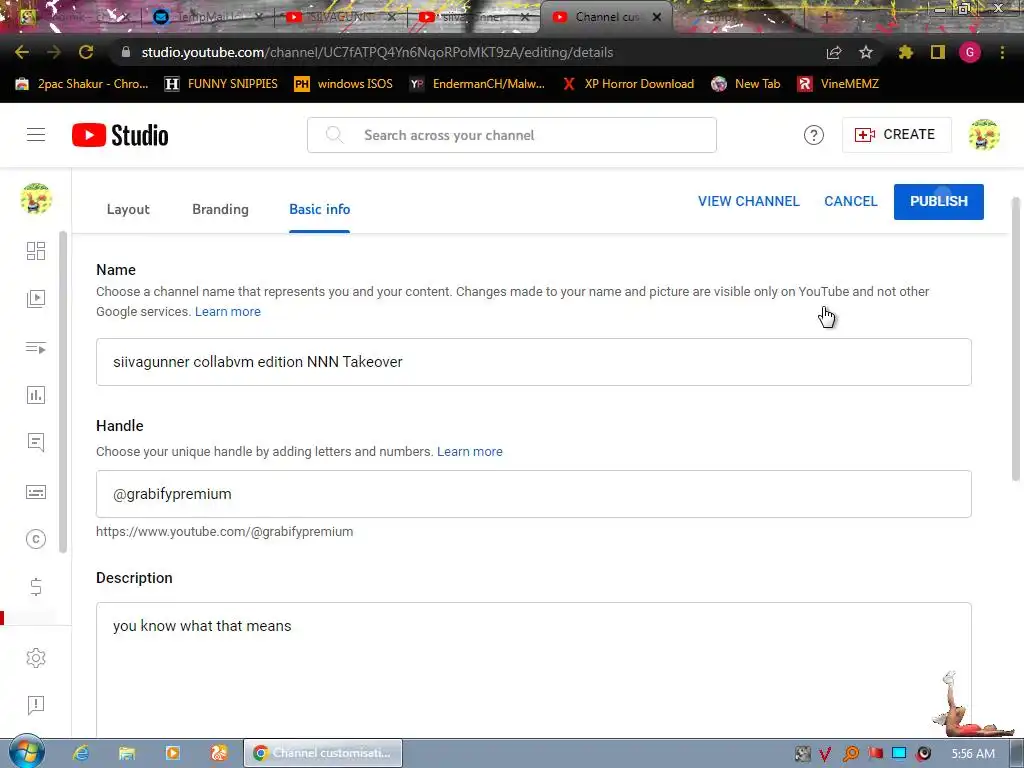Viewport: 1024px width, 768px height.
Task: Click the search magnifier icon in search bar
Action: click(x=334, y=135)
